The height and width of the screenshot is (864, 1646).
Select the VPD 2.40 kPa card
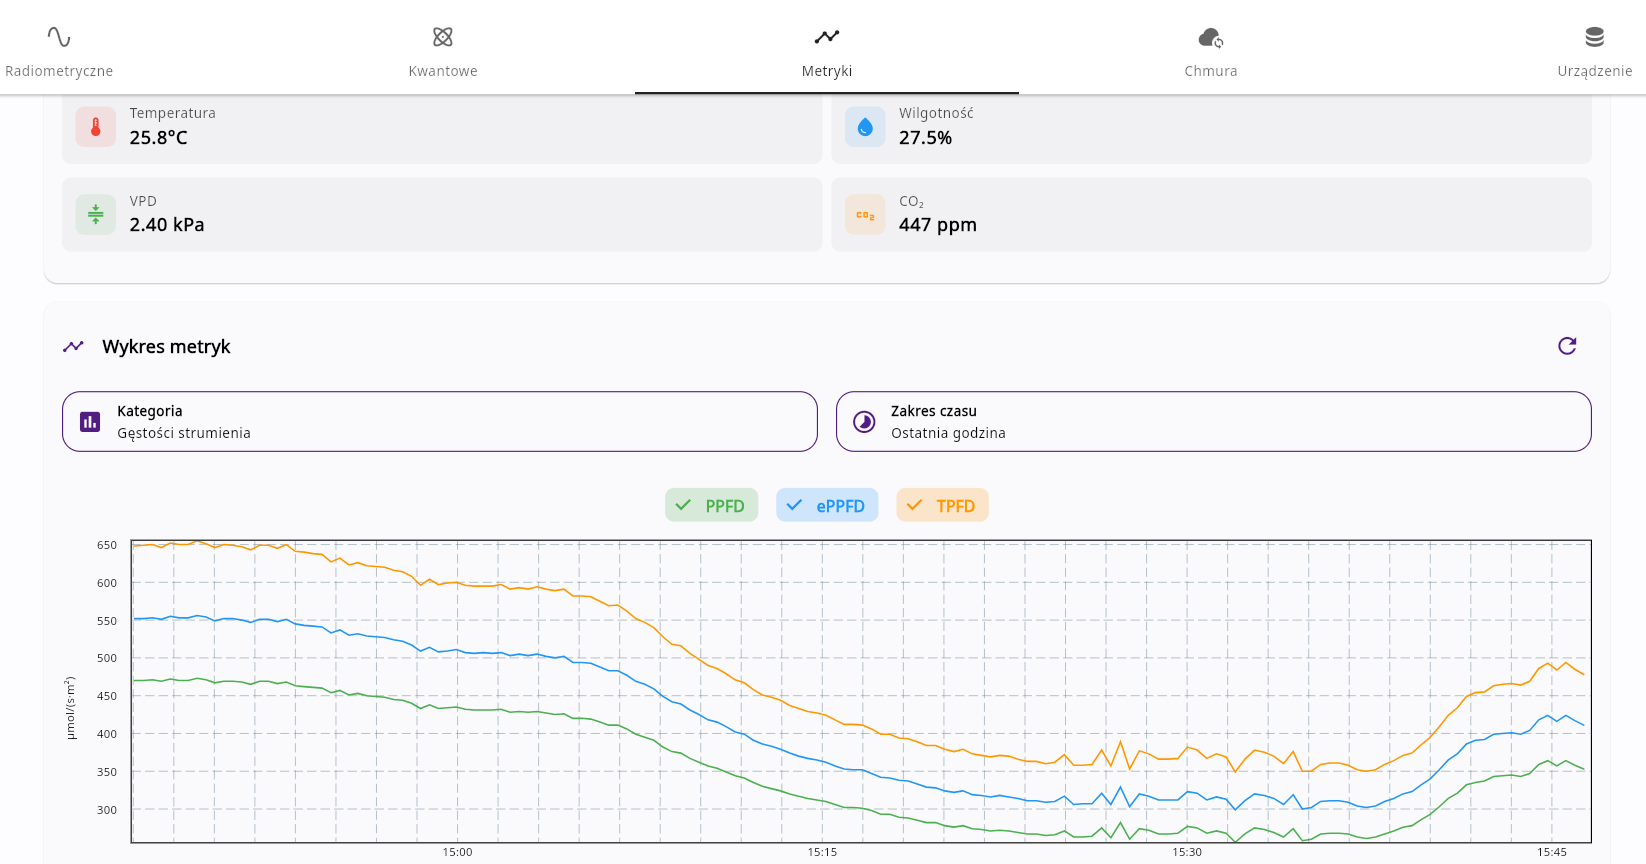pos(441,215)
